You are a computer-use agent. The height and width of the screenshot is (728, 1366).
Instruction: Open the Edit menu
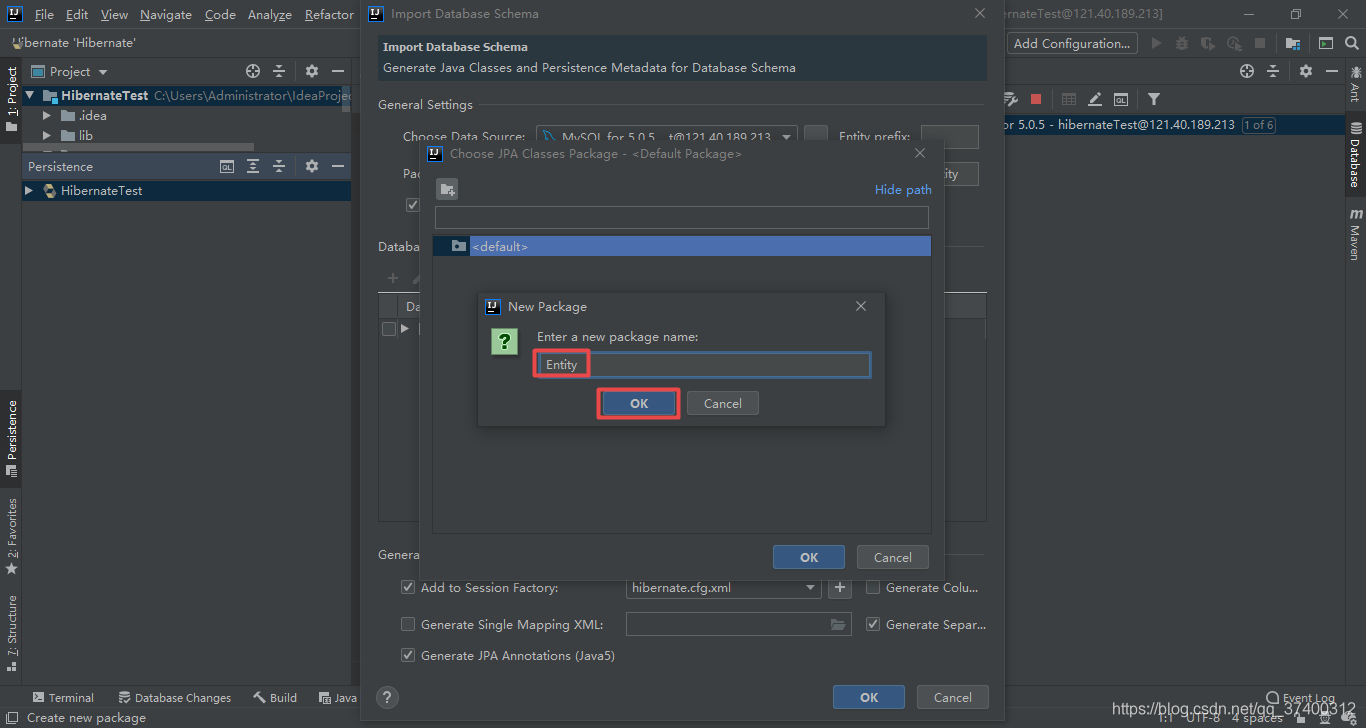click(77, 14)
